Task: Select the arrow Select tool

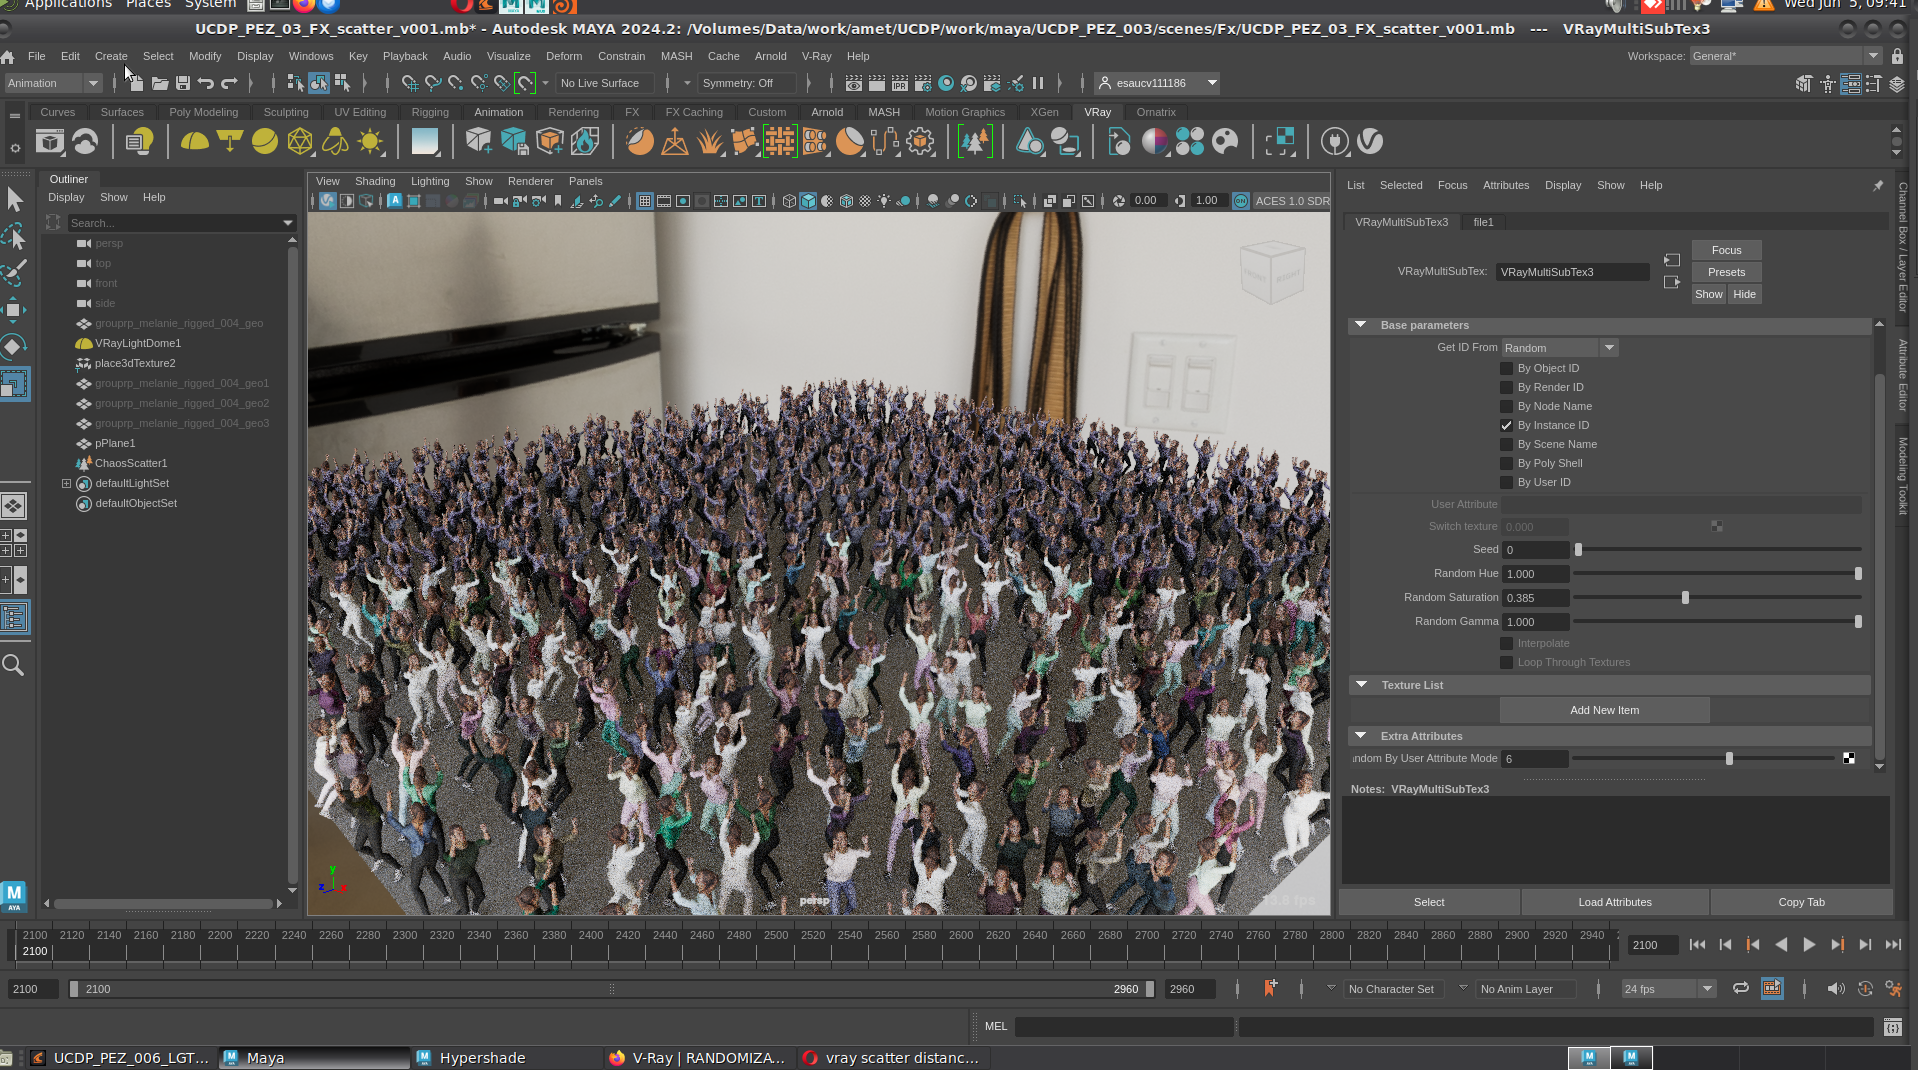Action: pyautogui.click(x=14, y=200)
